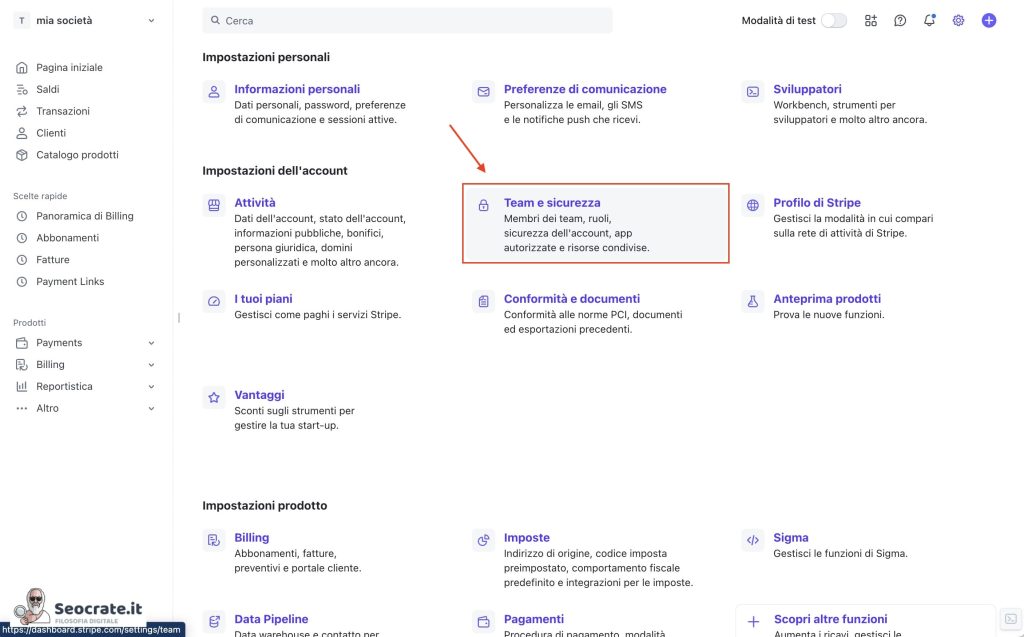Click the flask icon for Anteprima prodotti
Image resolution: width=1024 pixels, height=637 pixels.
pos(753,301)
